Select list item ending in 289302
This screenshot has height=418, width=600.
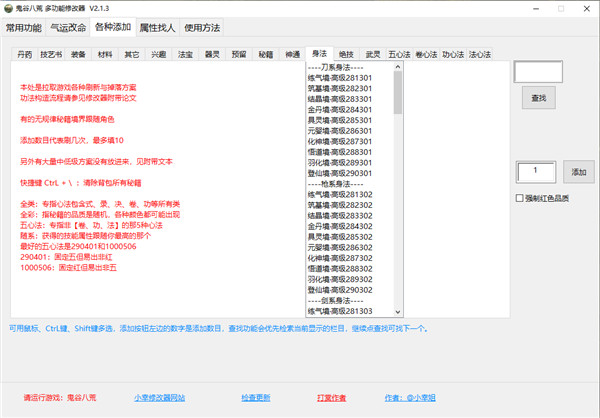(350, 279)
